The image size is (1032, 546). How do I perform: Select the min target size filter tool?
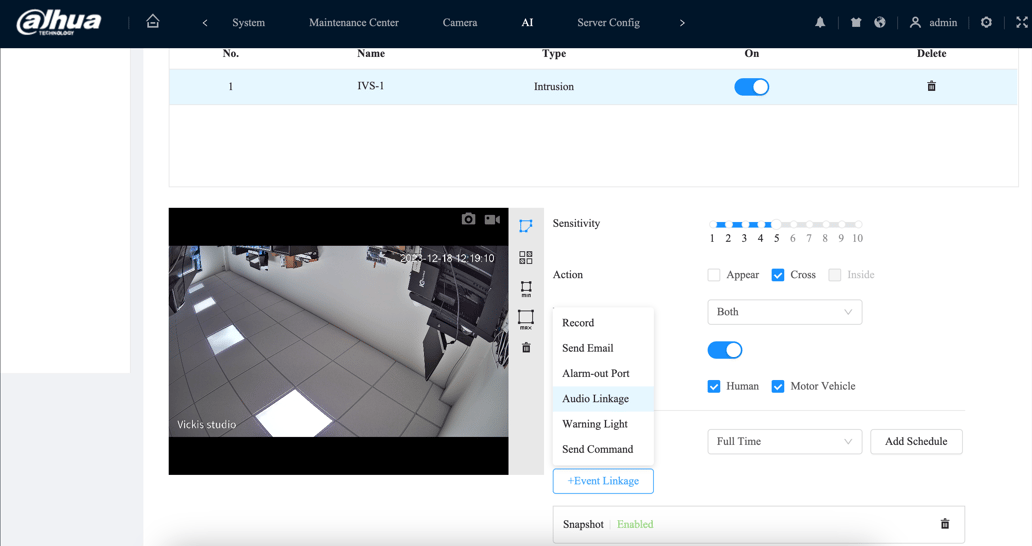(526, 289)
